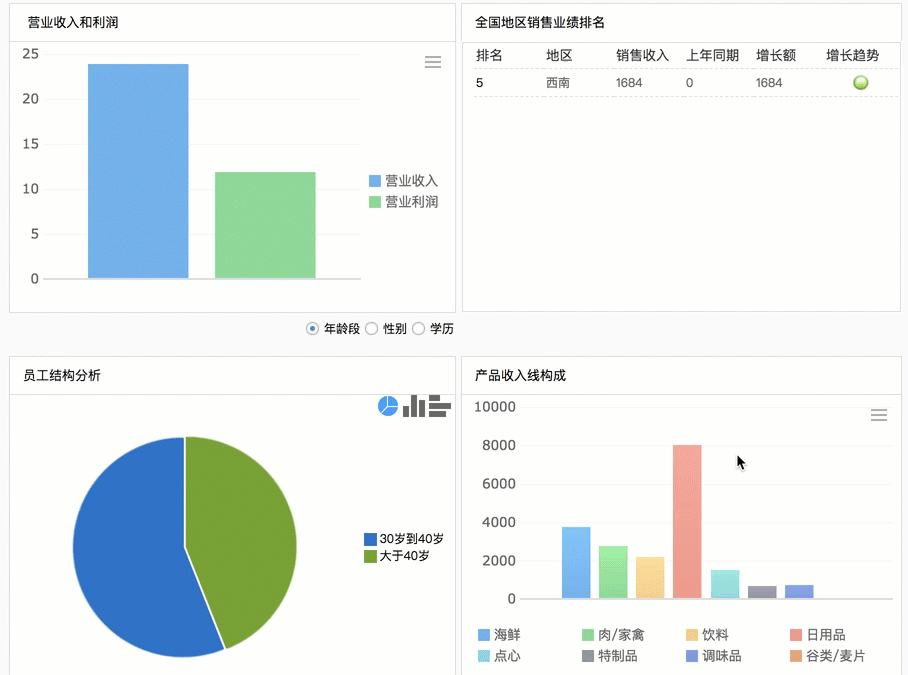Toggle 日用品 legend item
Image resolution: width=908 pixels, height=675 pixels.
818,634
